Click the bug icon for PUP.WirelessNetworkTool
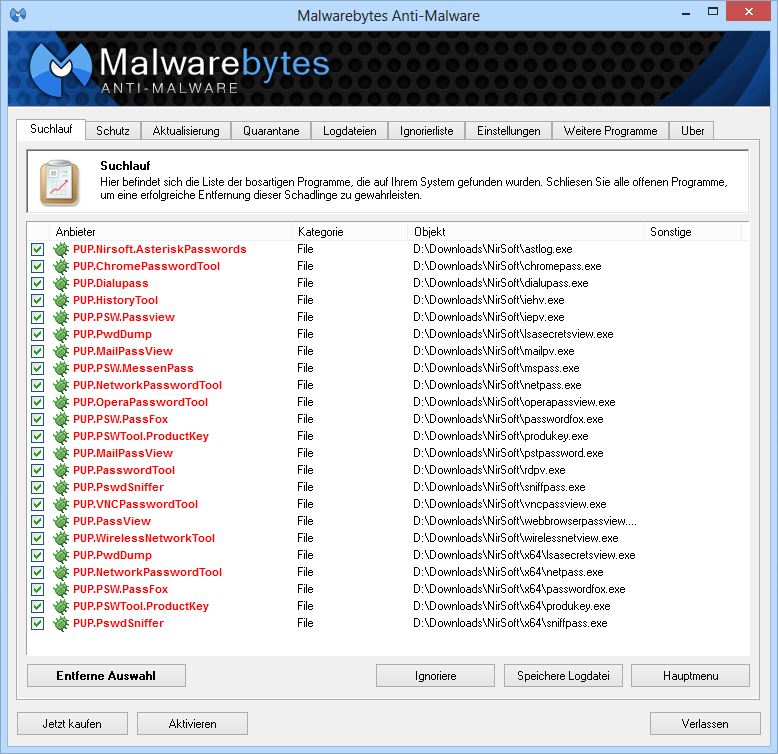The image size is (778, 754). [61, 538]
